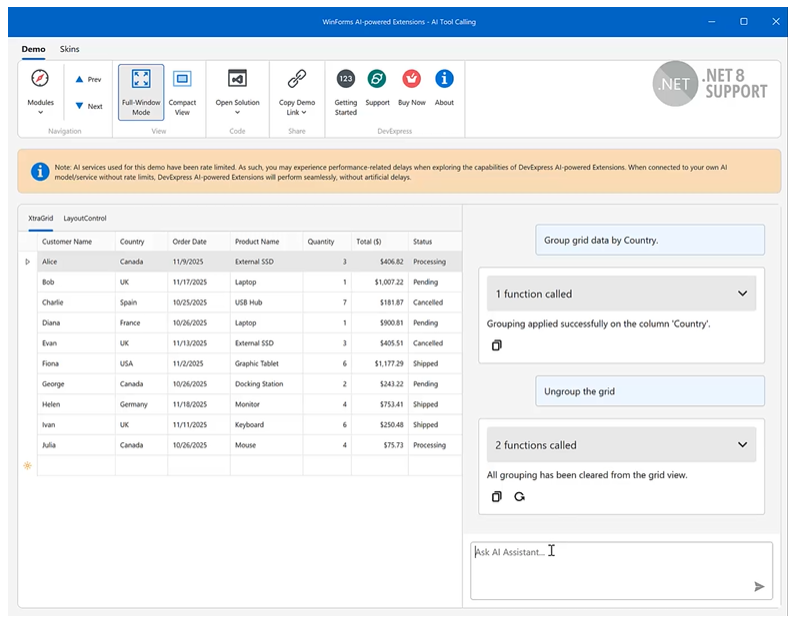Select the 'Fiona' customer cell
This screenshot has width=794, height=625.
(x=76, y=364)
